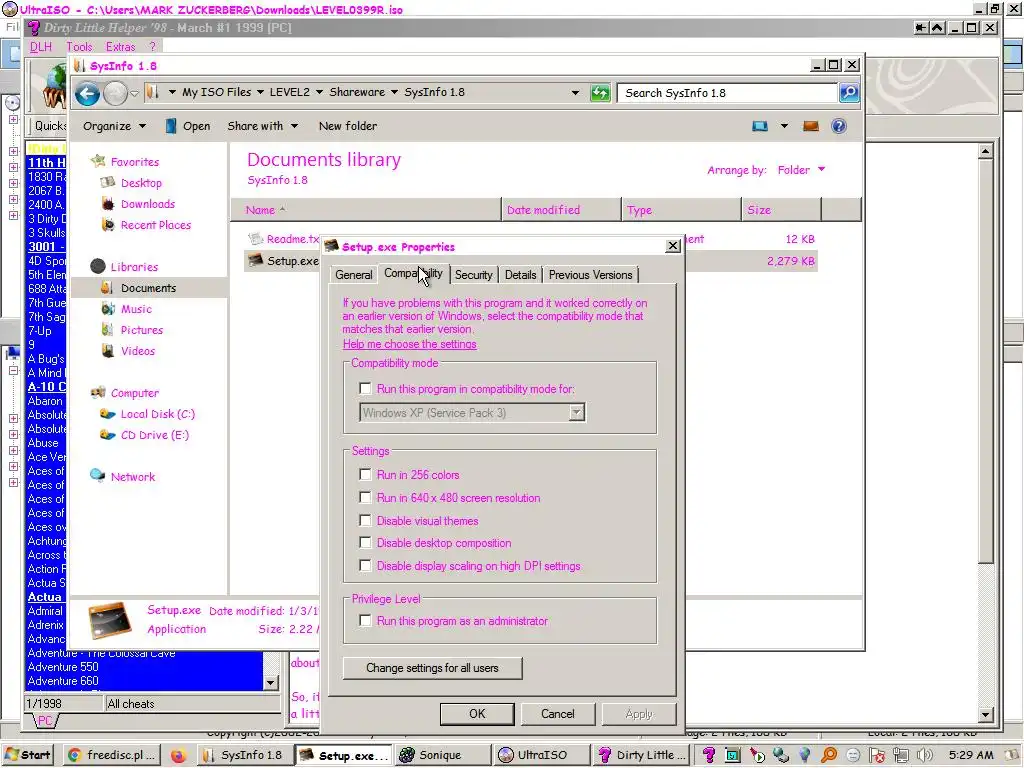The width and height of the screenshot is (1024, 768).
Task: Go back with the Explorer back arrow
Action: (87, 93)
